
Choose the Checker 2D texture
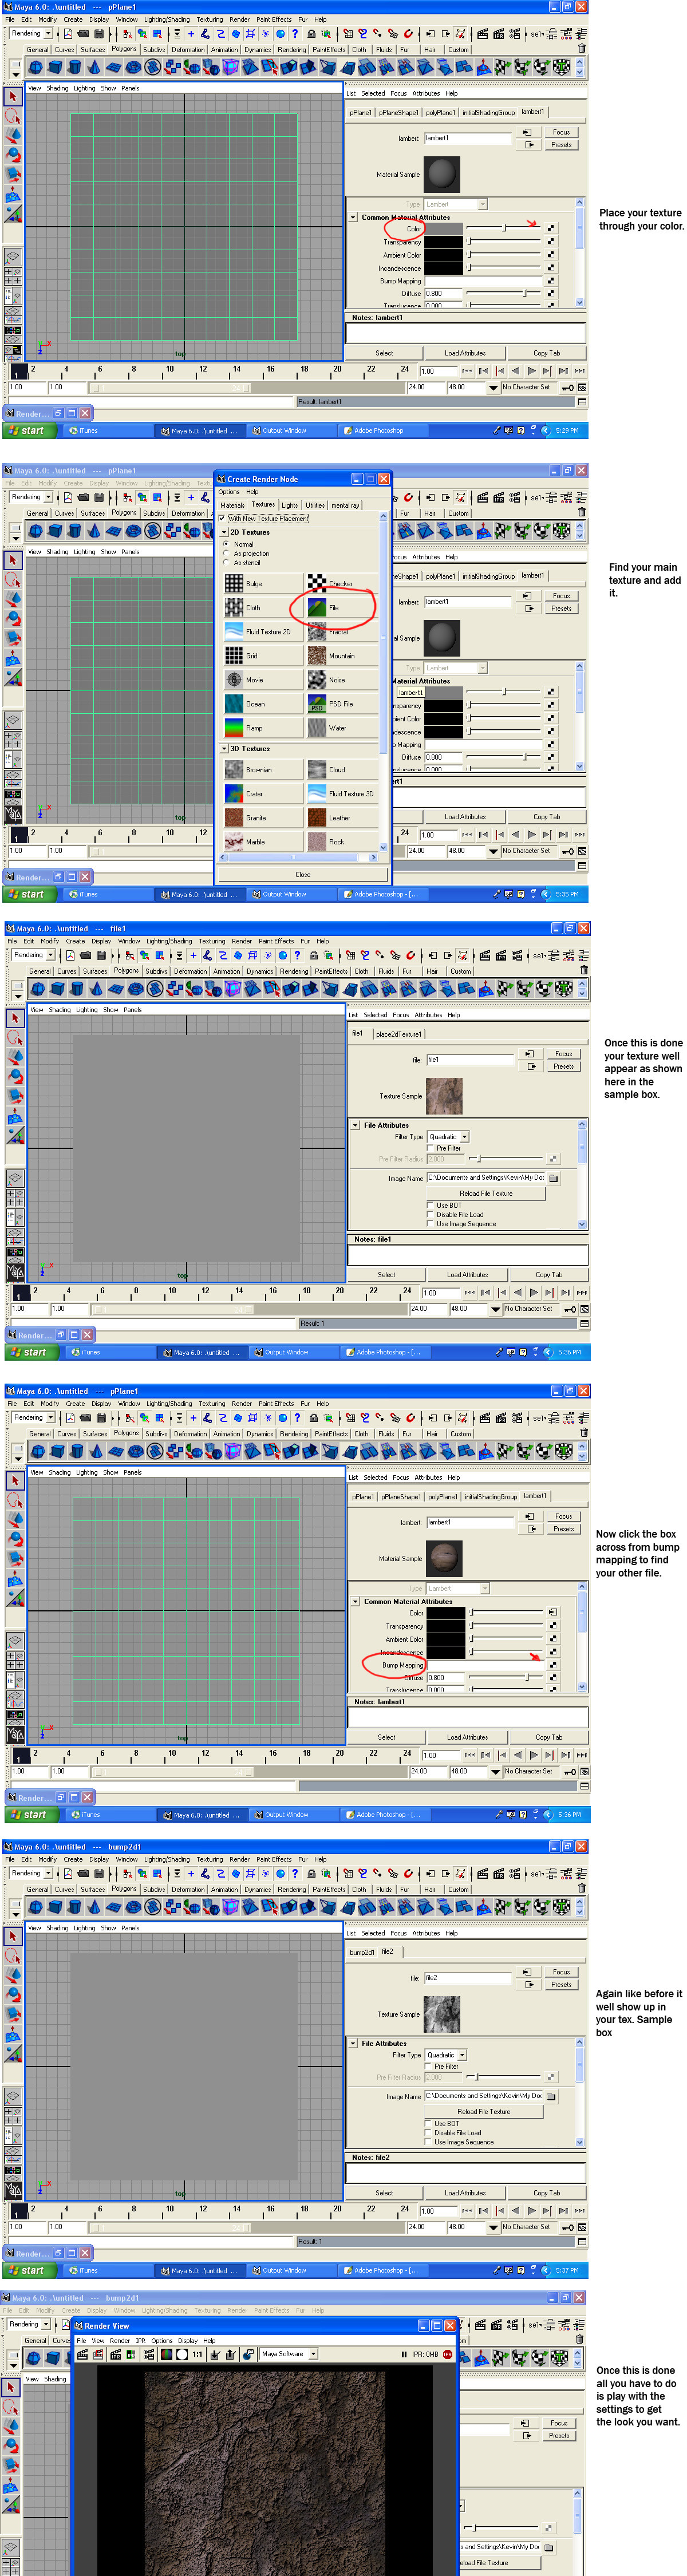click(342, 583)
